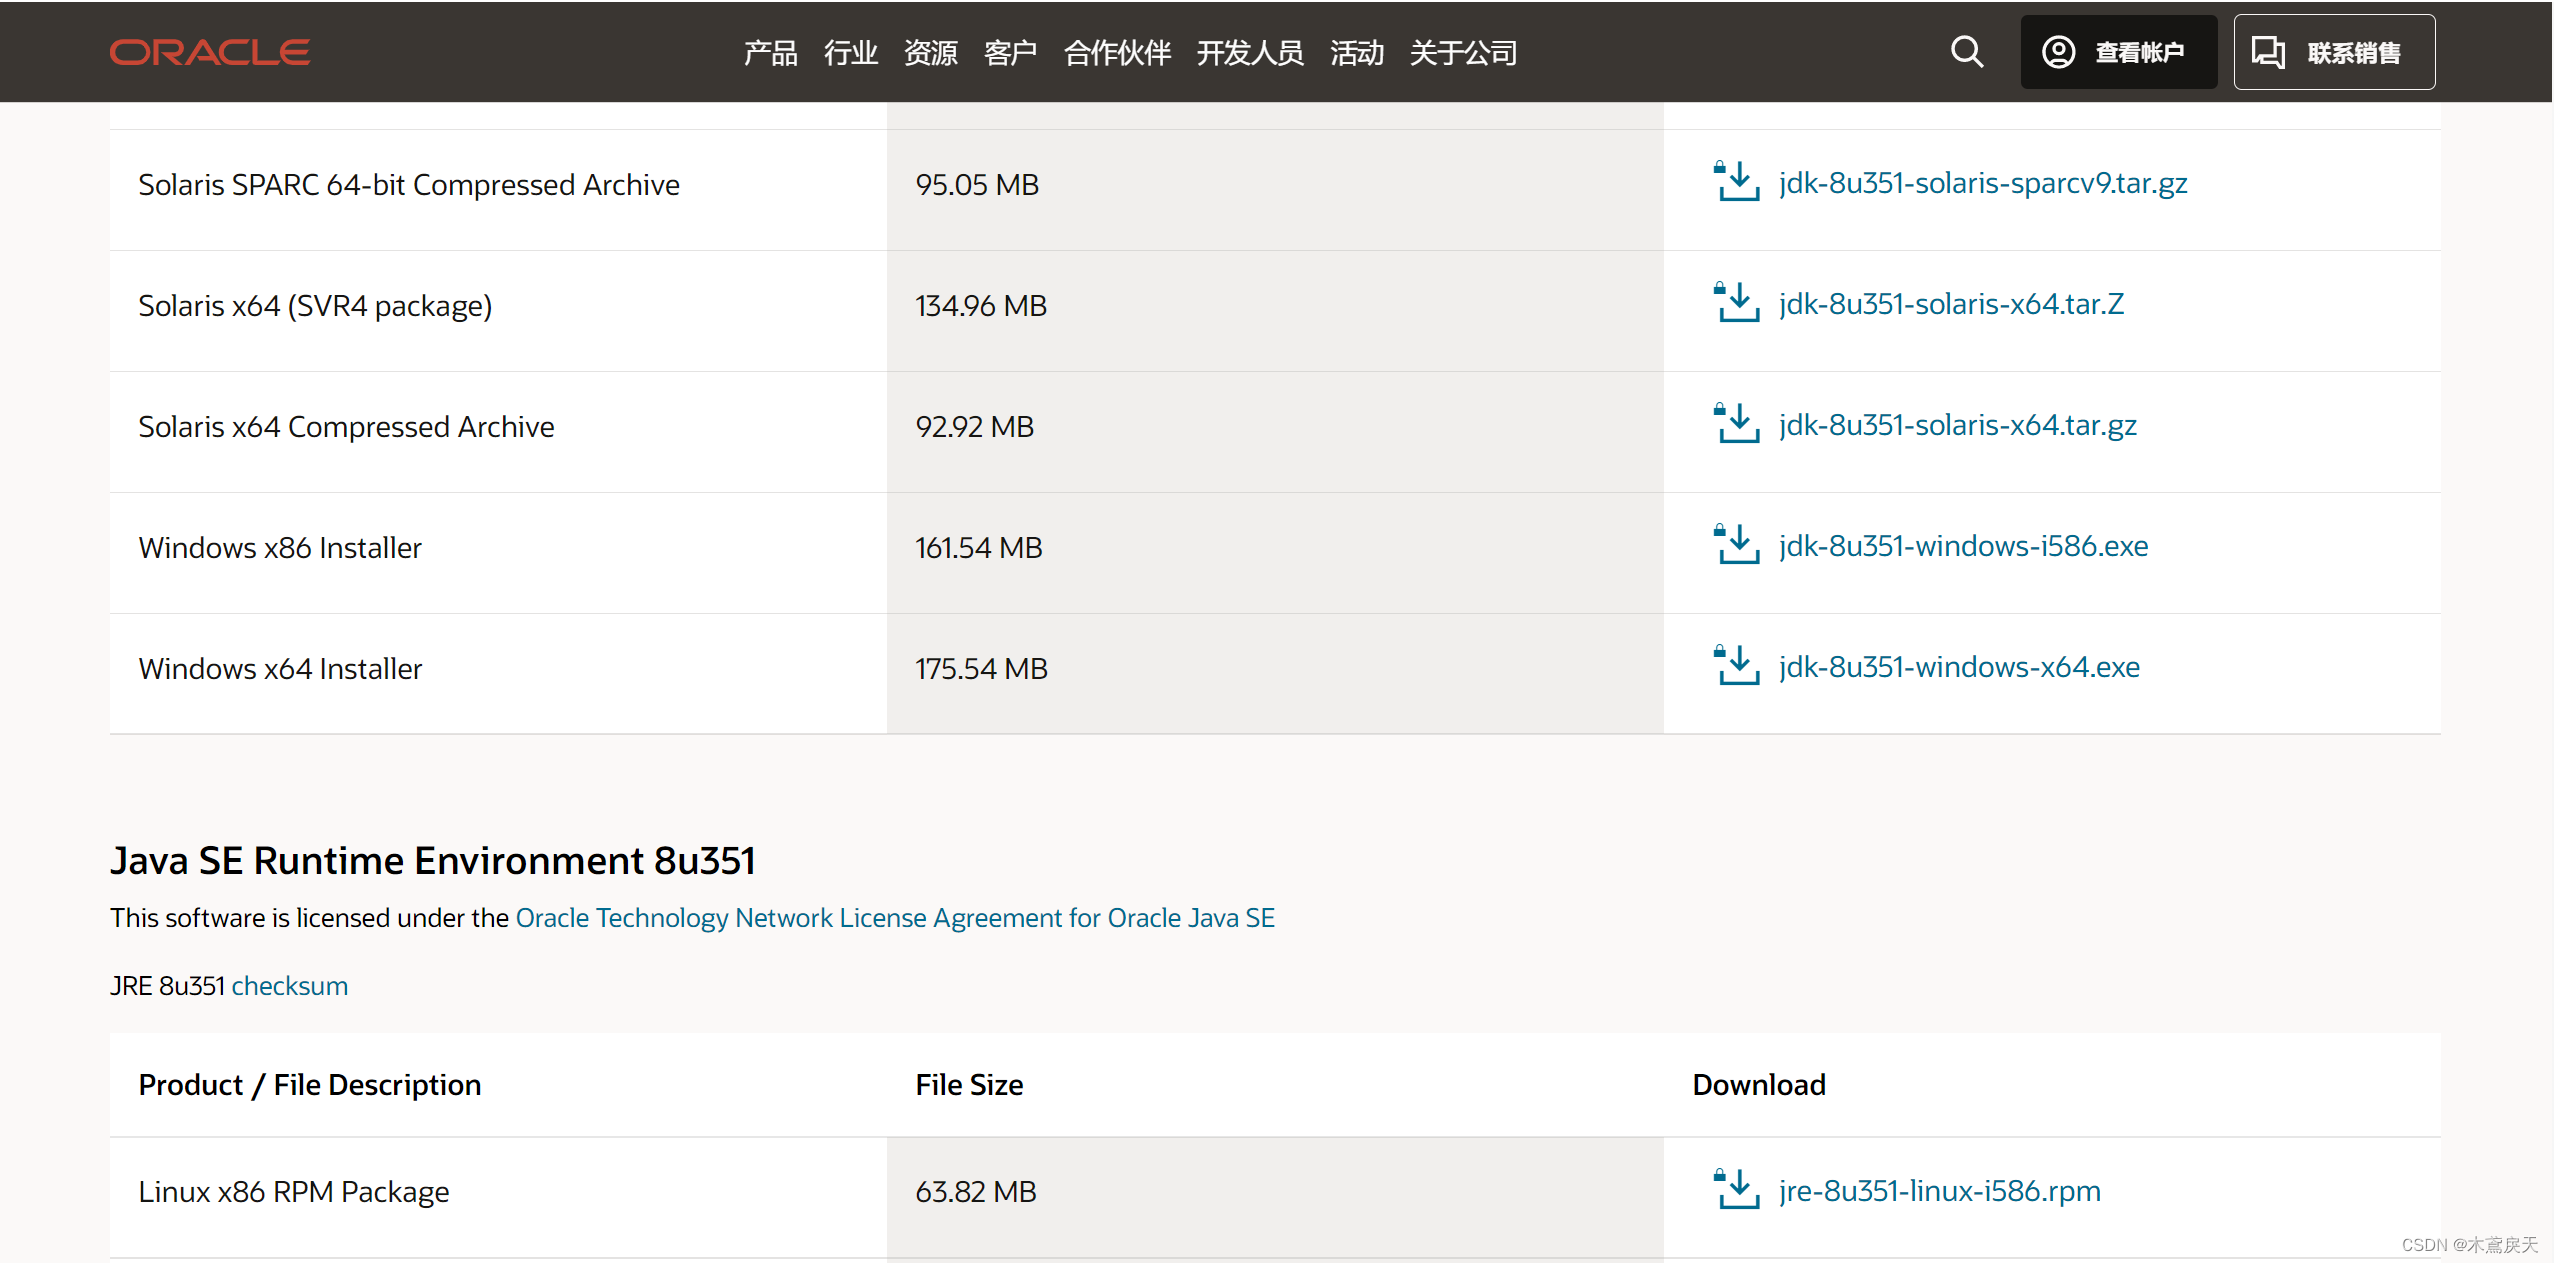The image size is (2554, 1263).
Task: Open the 资源 navigation menu
Action: pyautogui.click(x=930, y=53)
